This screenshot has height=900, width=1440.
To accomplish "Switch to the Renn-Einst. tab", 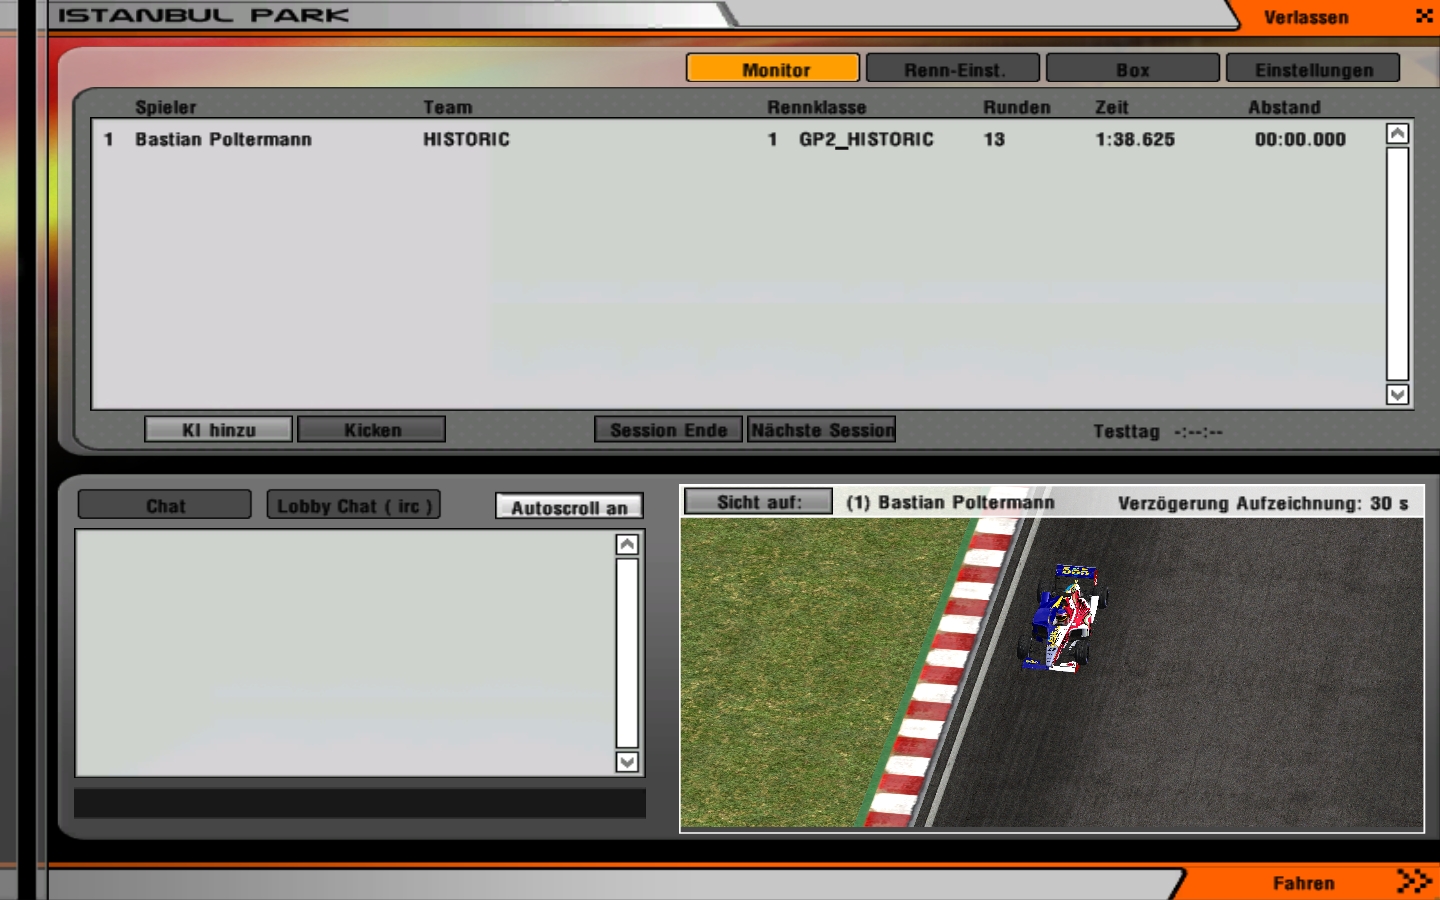I will click(x=953, y=69).
